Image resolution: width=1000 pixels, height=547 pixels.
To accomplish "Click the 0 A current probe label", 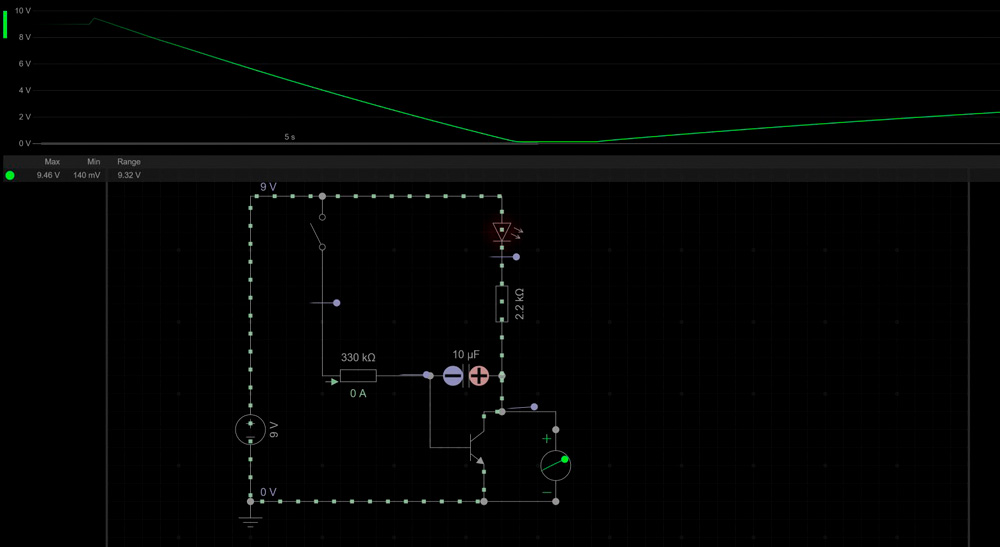I will click(358, 394).
